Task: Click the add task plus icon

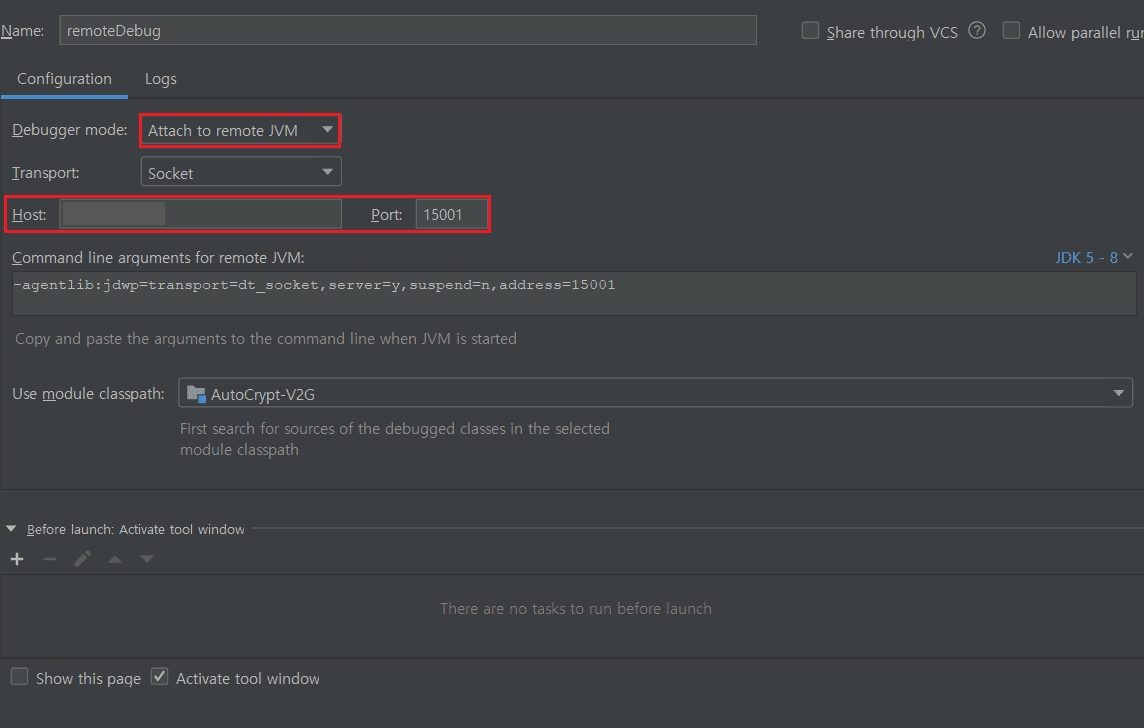Action: [17, 559]
